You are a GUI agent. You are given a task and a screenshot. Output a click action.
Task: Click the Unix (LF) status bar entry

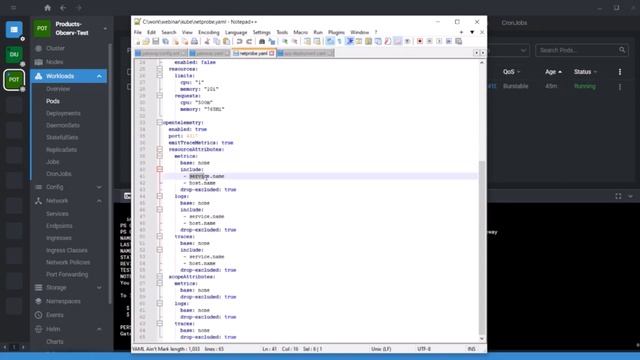[381, 349]
